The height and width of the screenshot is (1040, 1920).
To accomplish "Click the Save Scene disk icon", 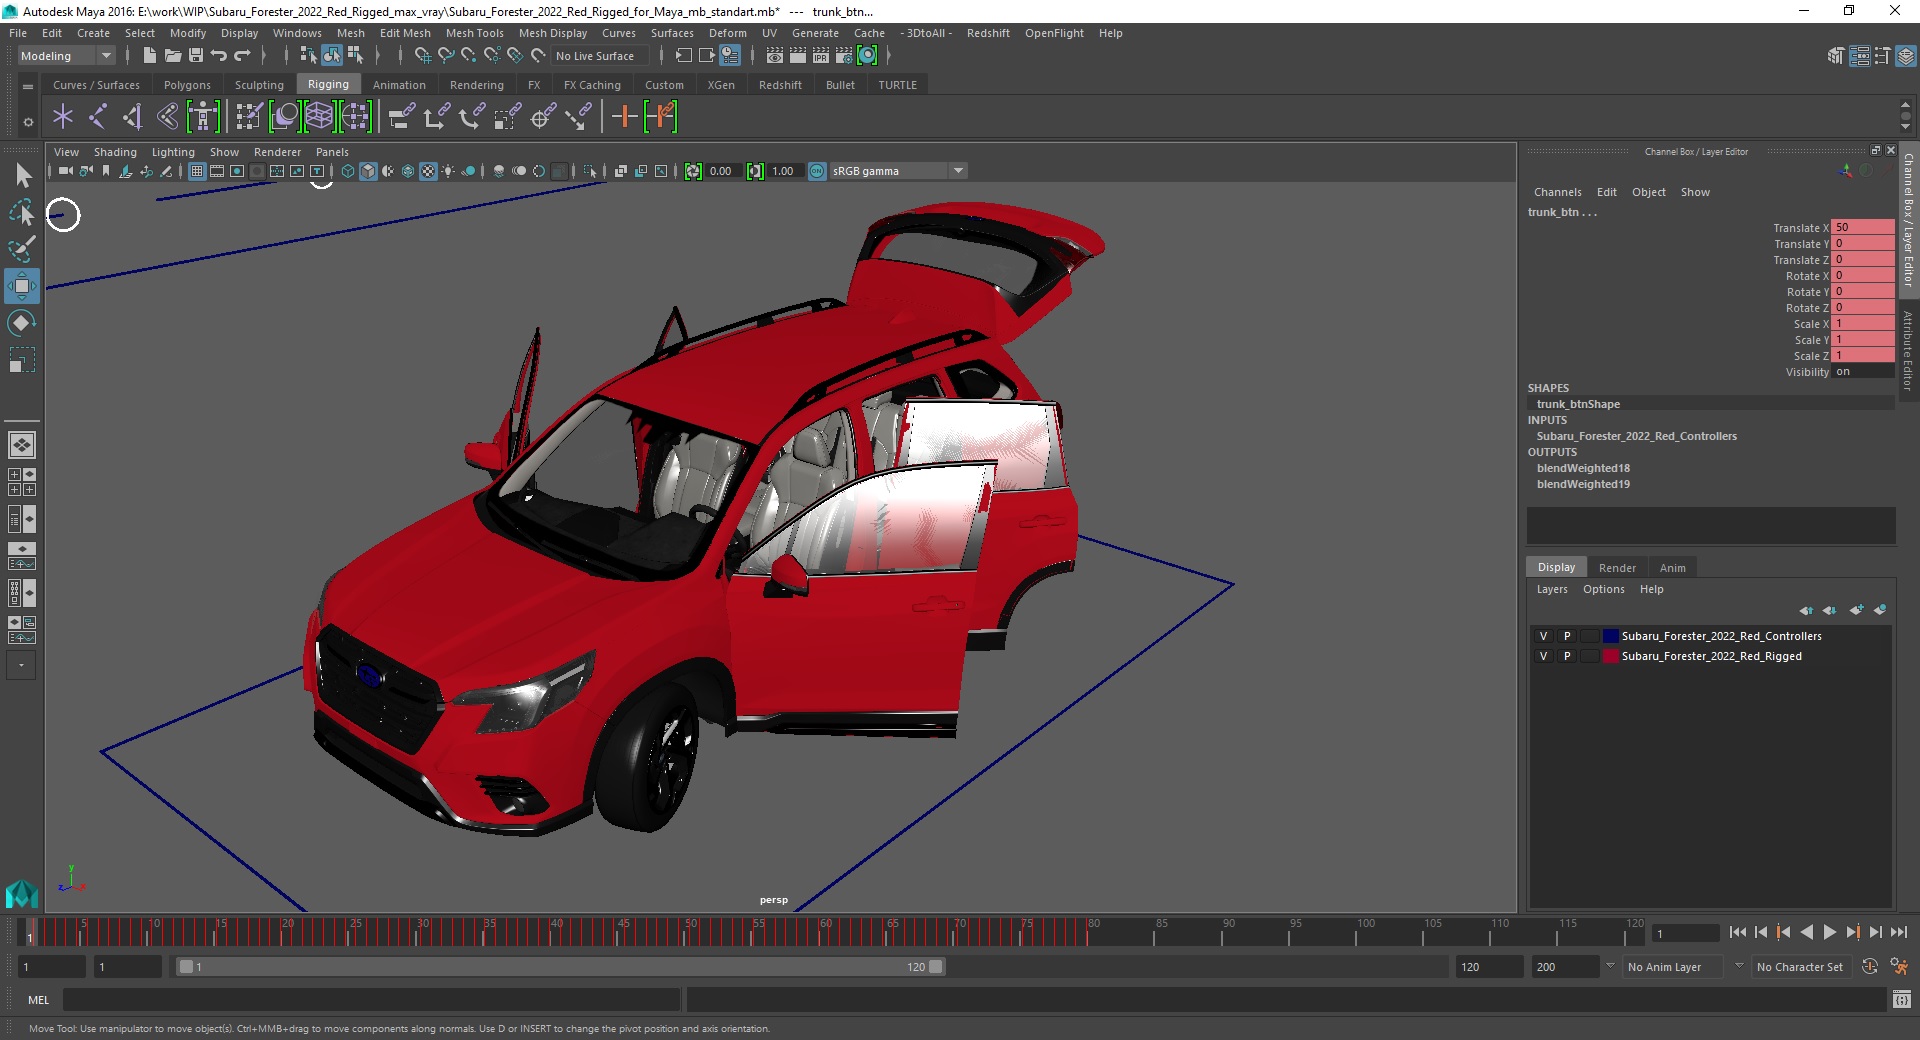I will coord(196,56).
